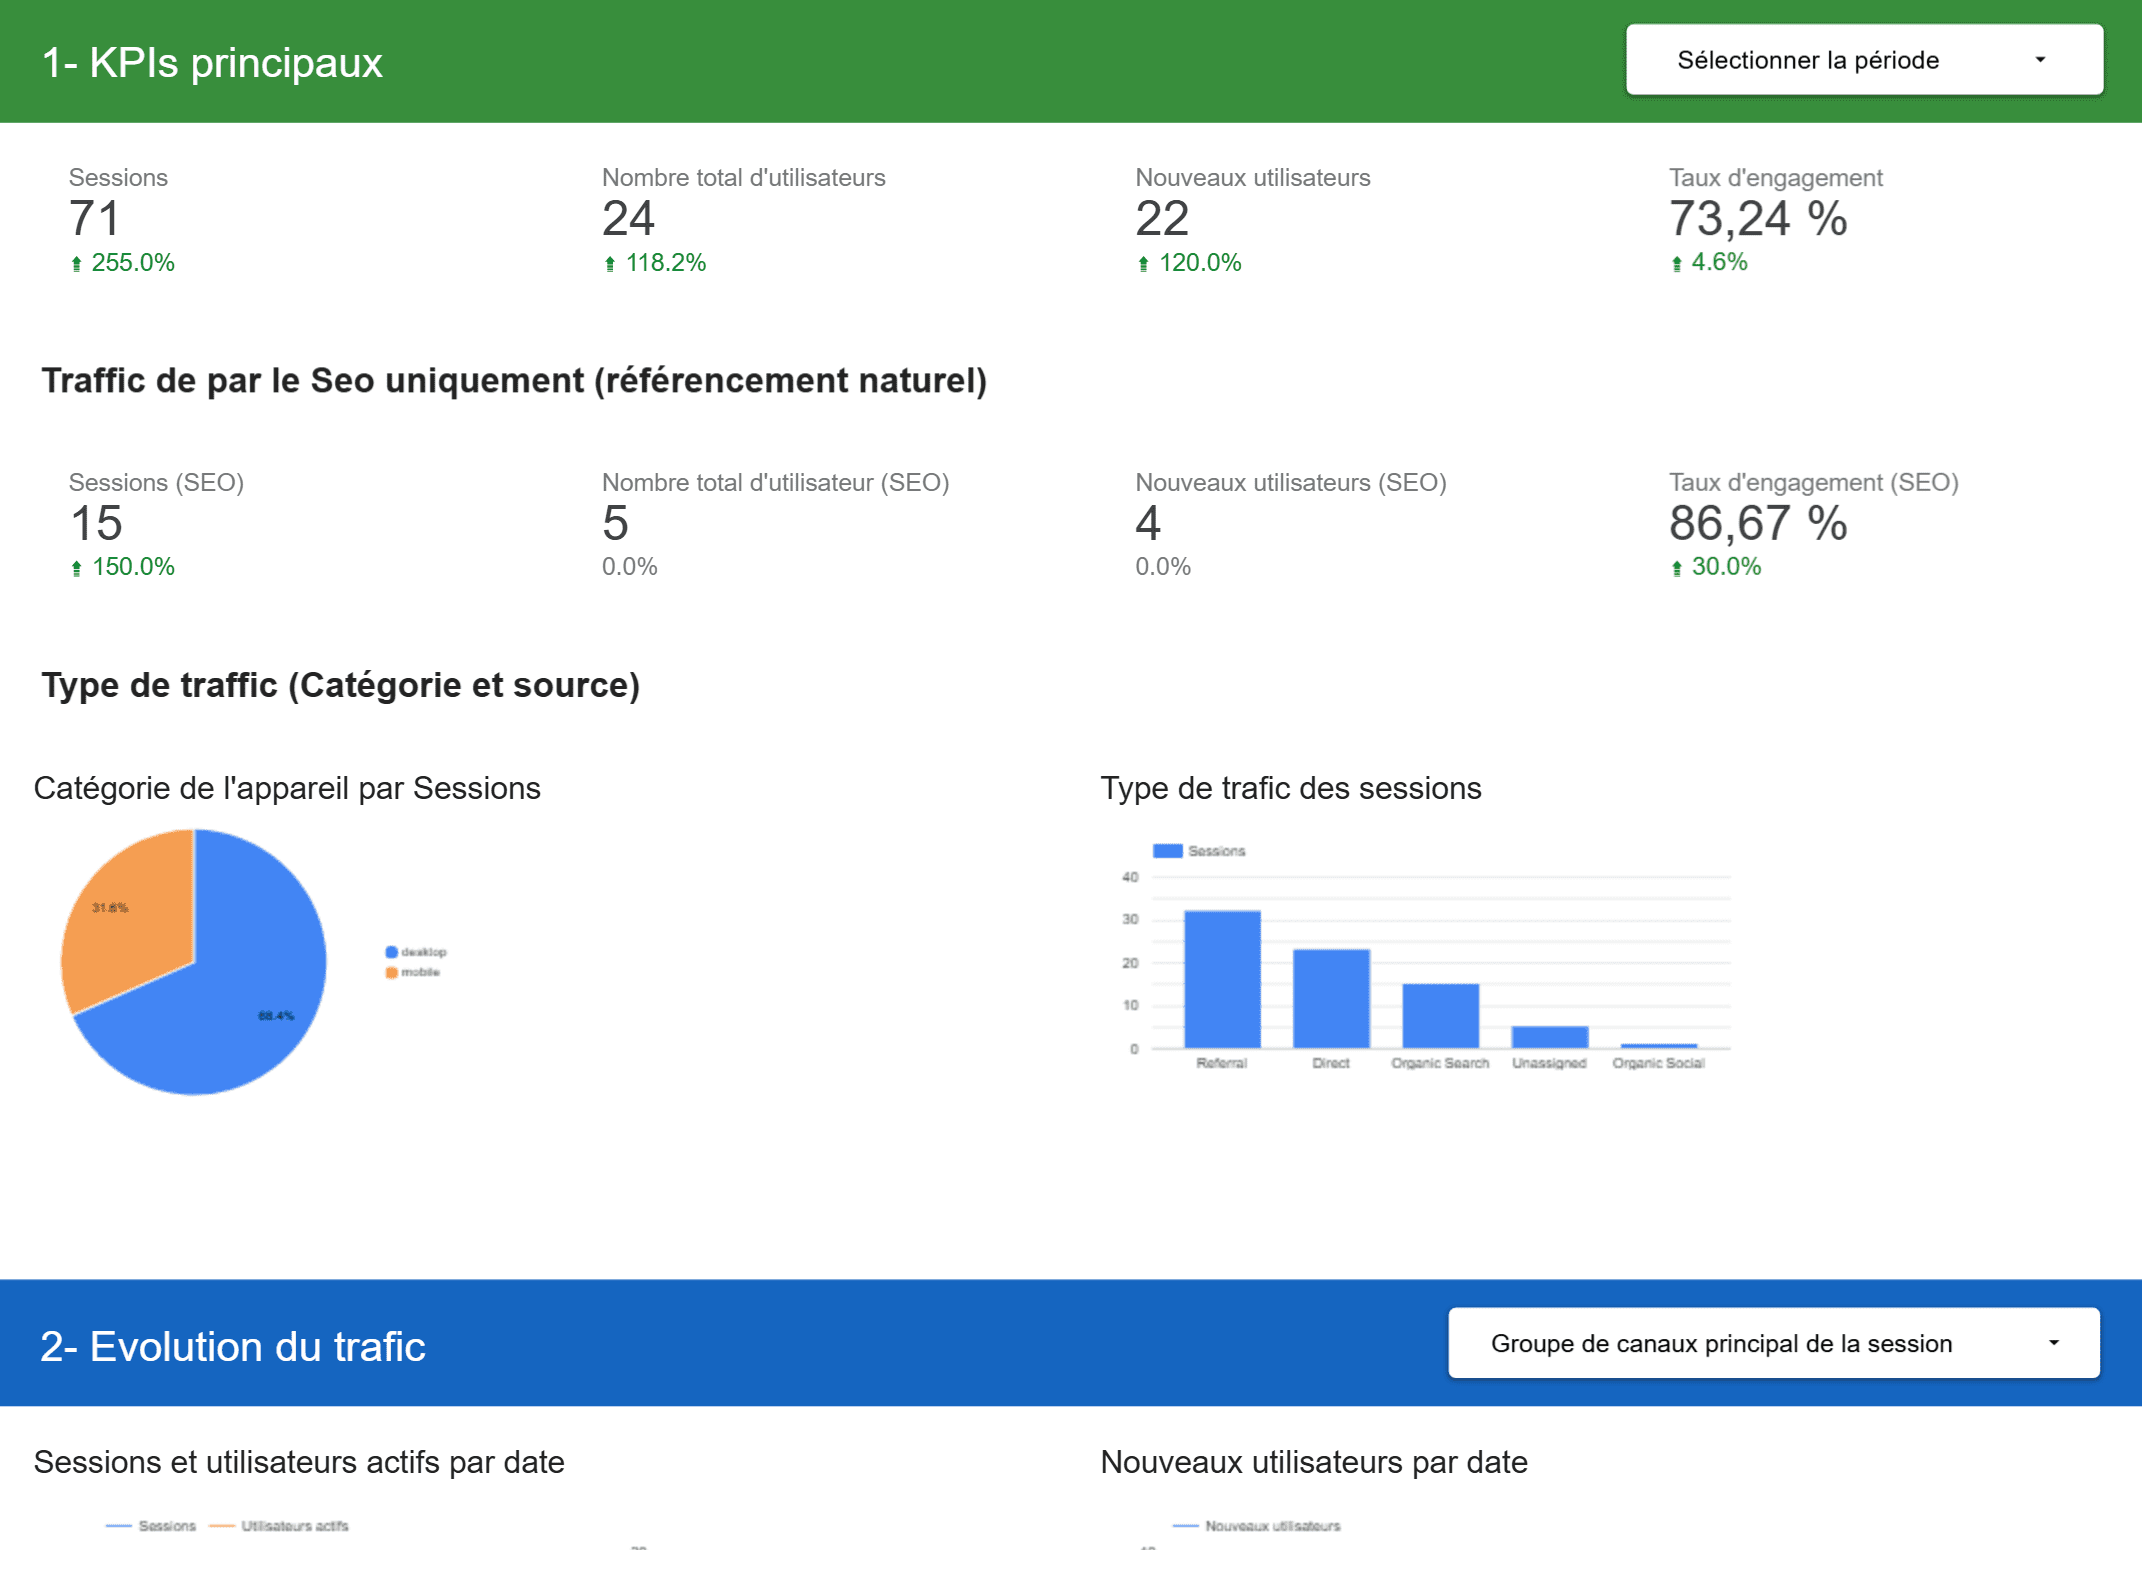This screenshot has width=2142, height=1596.
Task: Click the blue desktop legend dot
Action: [392, 952]
